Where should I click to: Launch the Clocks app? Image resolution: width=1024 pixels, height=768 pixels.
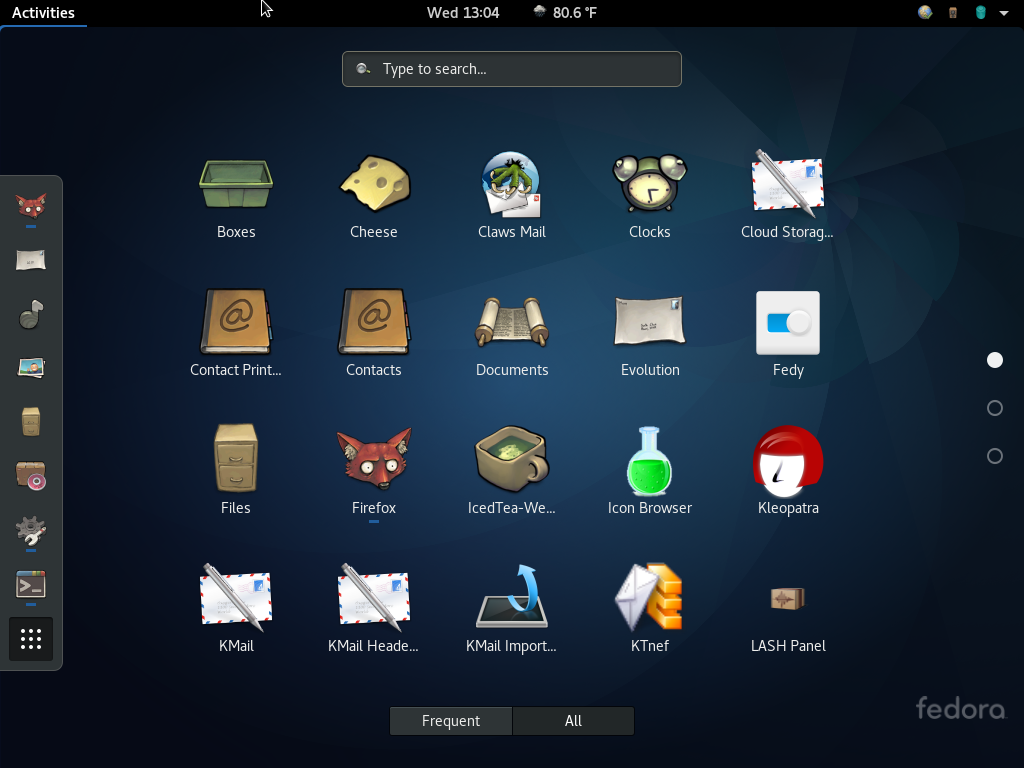650,196
